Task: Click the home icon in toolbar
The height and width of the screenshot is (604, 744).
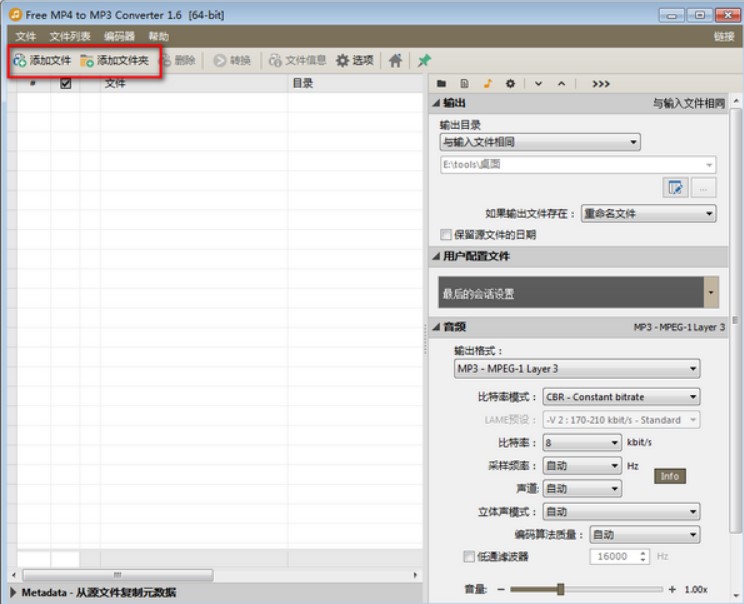Action: pos(395,61)
